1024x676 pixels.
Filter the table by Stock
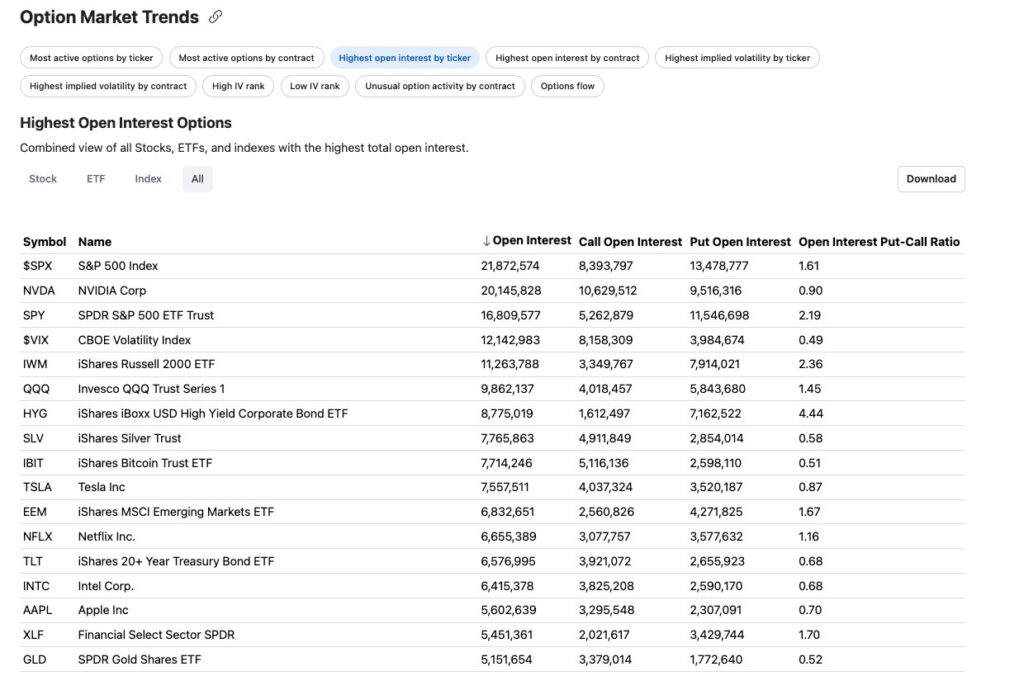[x=43, y=179]
